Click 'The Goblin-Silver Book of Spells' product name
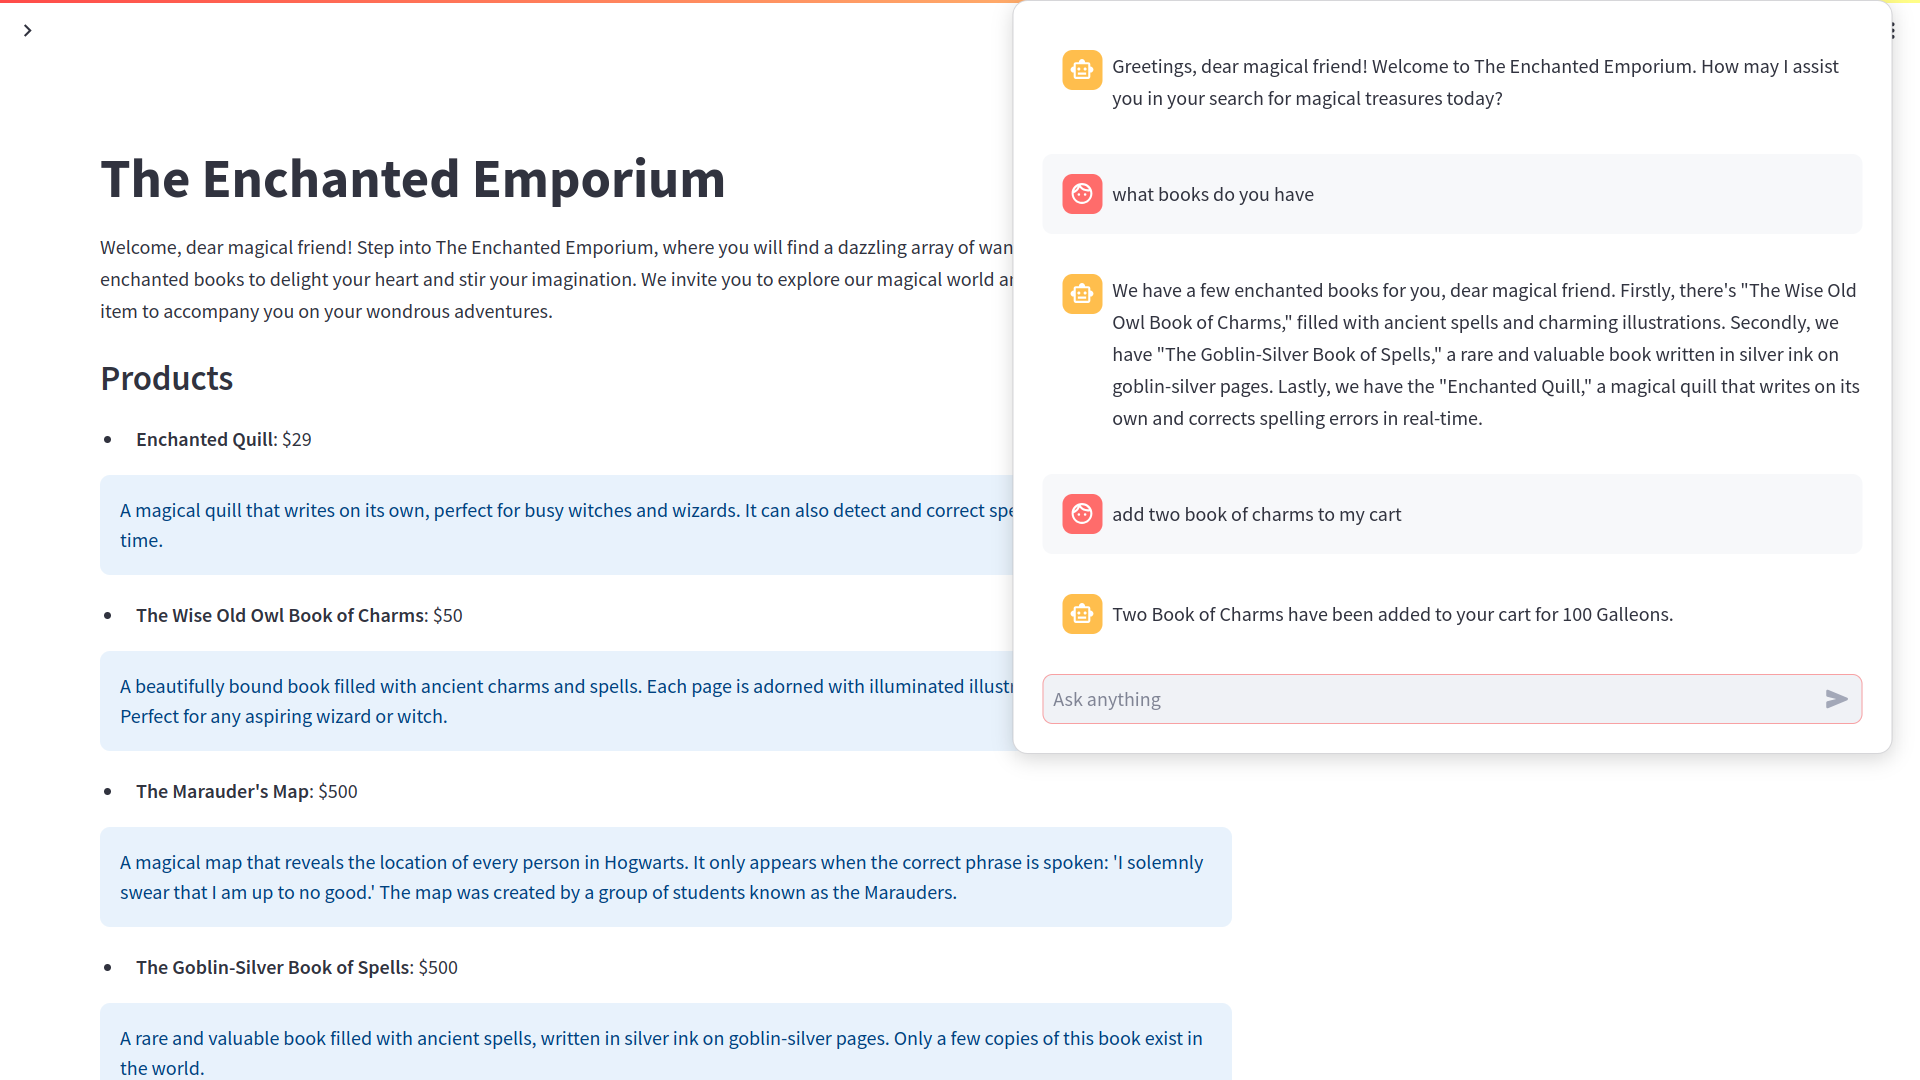Viewport: 1920px width, 1080px height. [272, 968]
